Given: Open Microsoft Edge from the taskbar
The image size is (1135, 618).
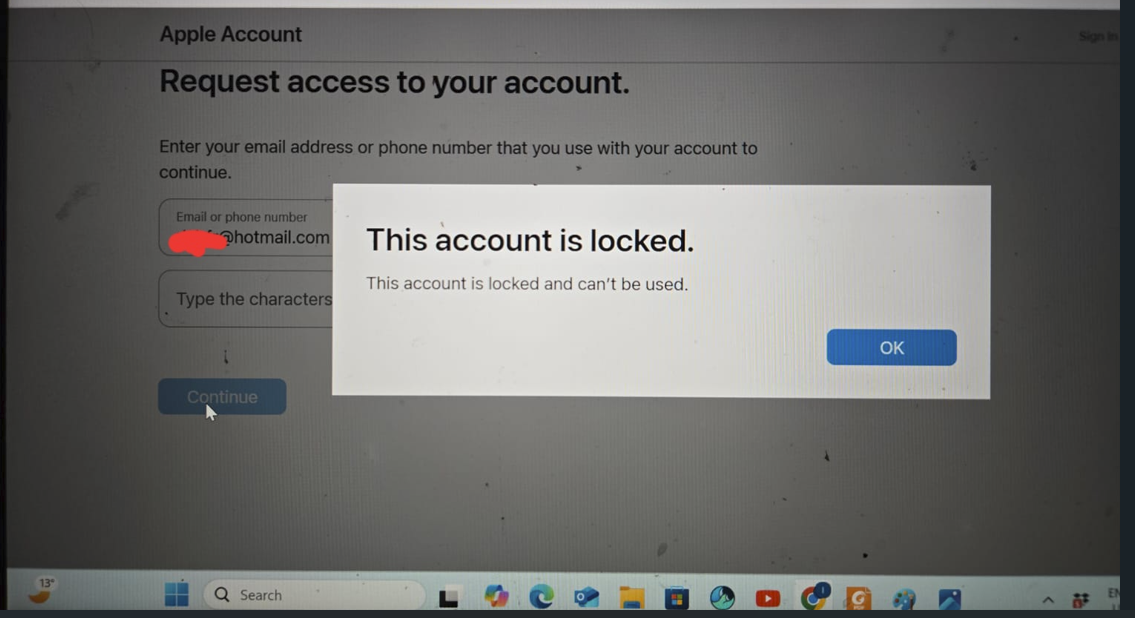Looking at the screenshot, I should coord(541,597).
